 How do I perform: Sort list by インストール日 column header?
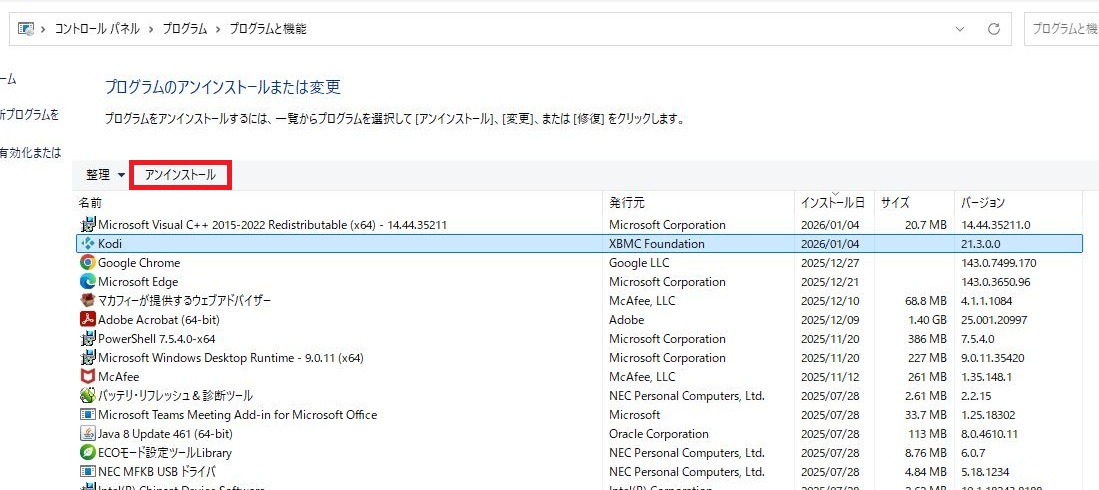tap(832, 203)
